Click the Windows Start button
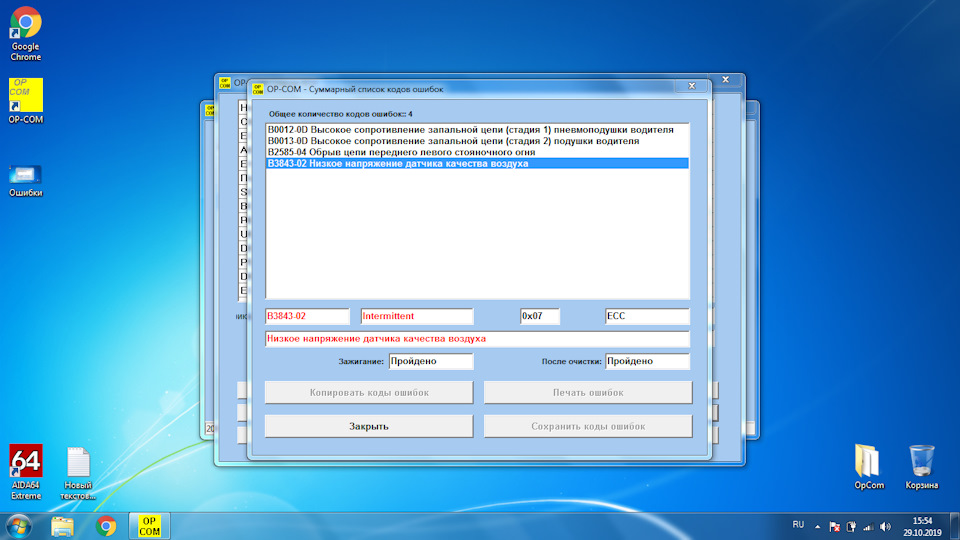The height and width of the screenshot is (540, 960). click(19, 525)
